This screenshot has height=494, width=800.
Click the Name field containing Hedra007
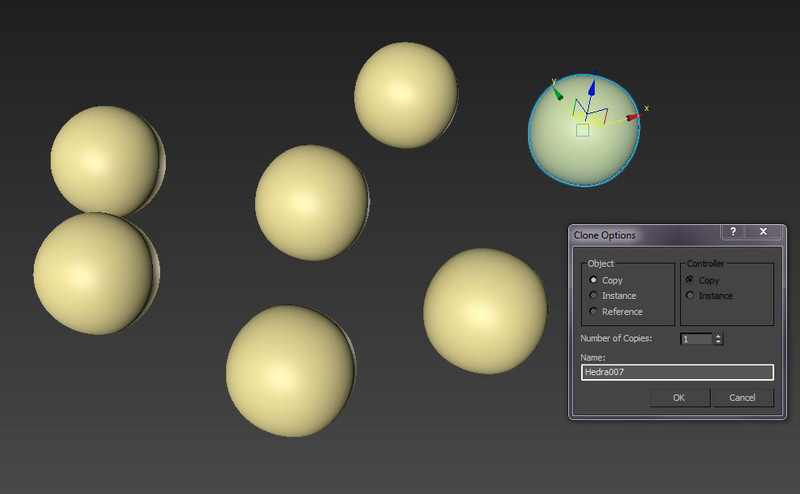tap(677, 372)
